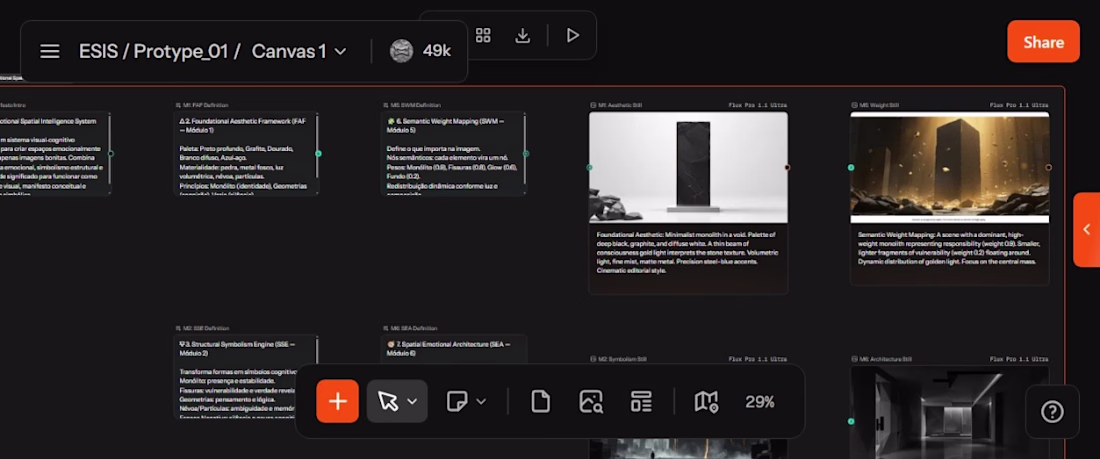1100x459 pixels.
Task: Expand the sticky note options chevron
Action: (x=481, y=401)
